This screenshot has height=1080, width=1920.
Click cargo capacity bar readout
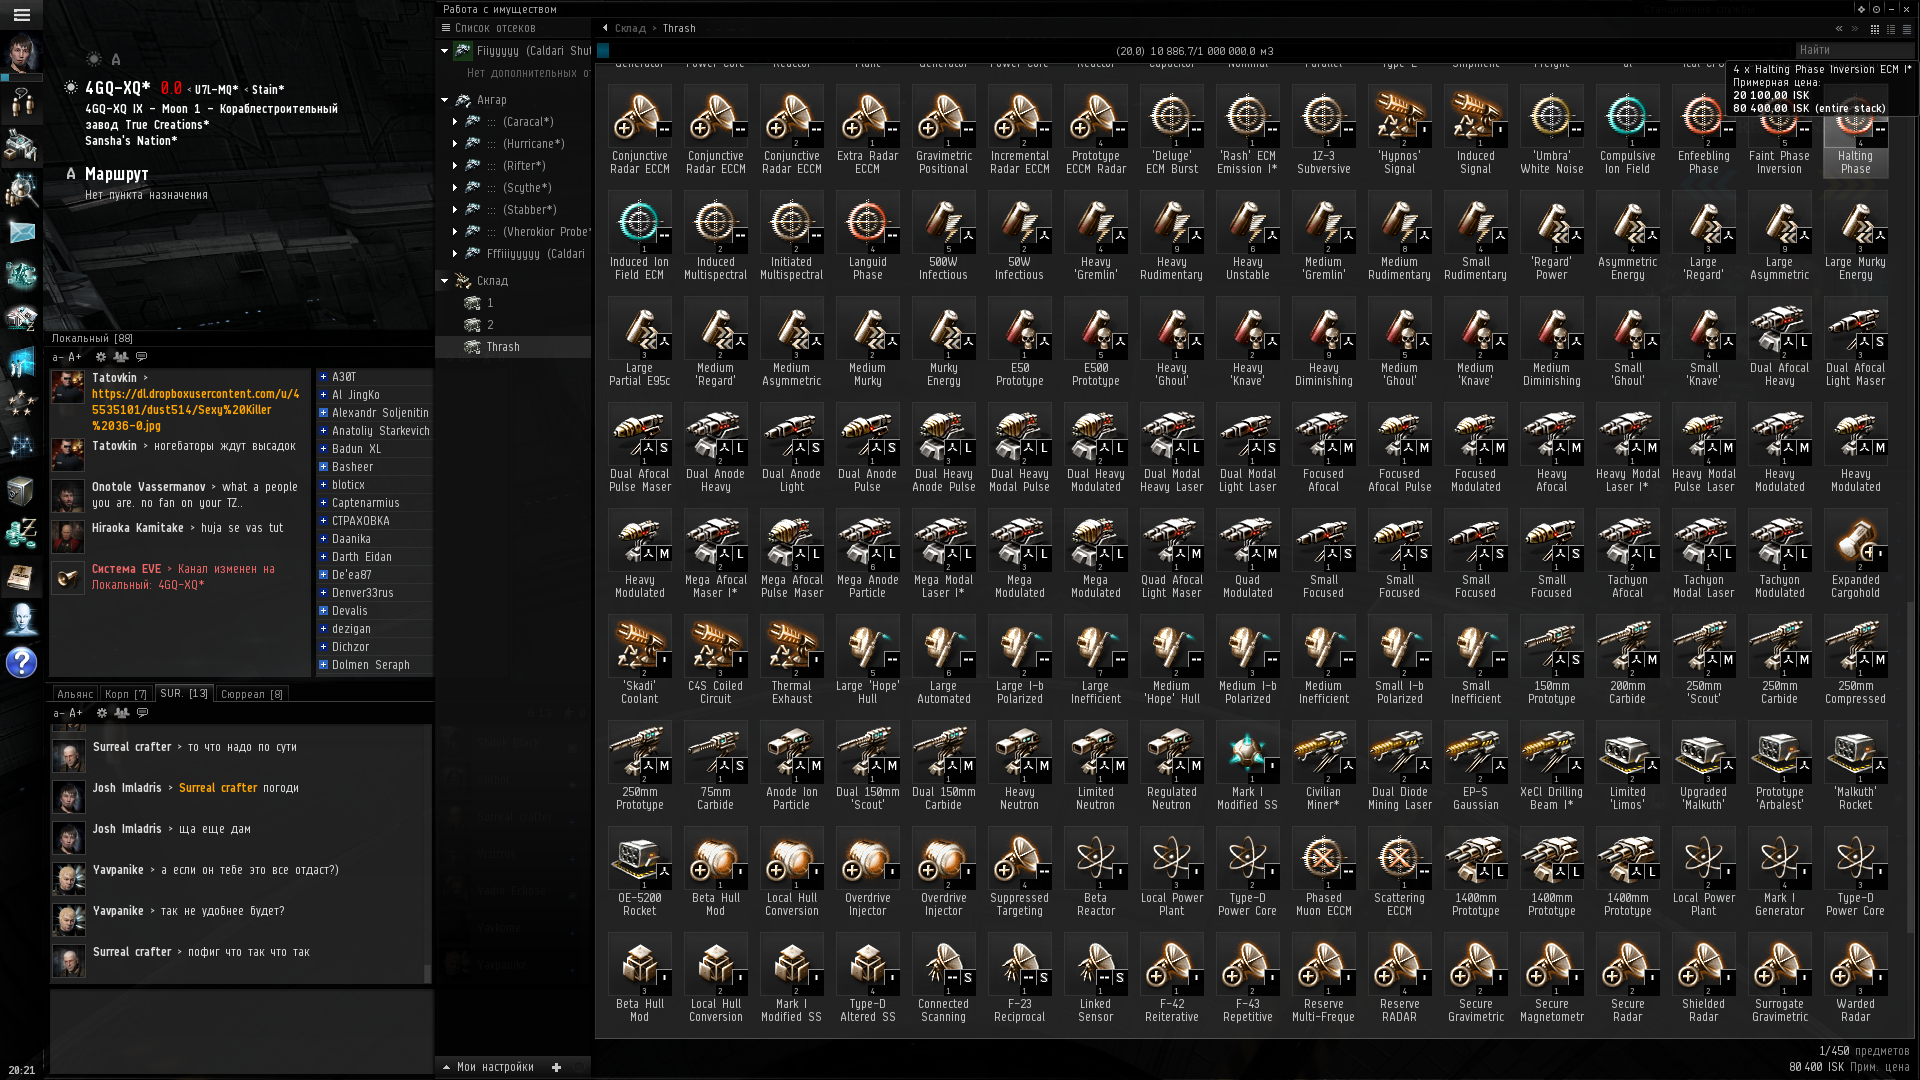(1195, 51)
